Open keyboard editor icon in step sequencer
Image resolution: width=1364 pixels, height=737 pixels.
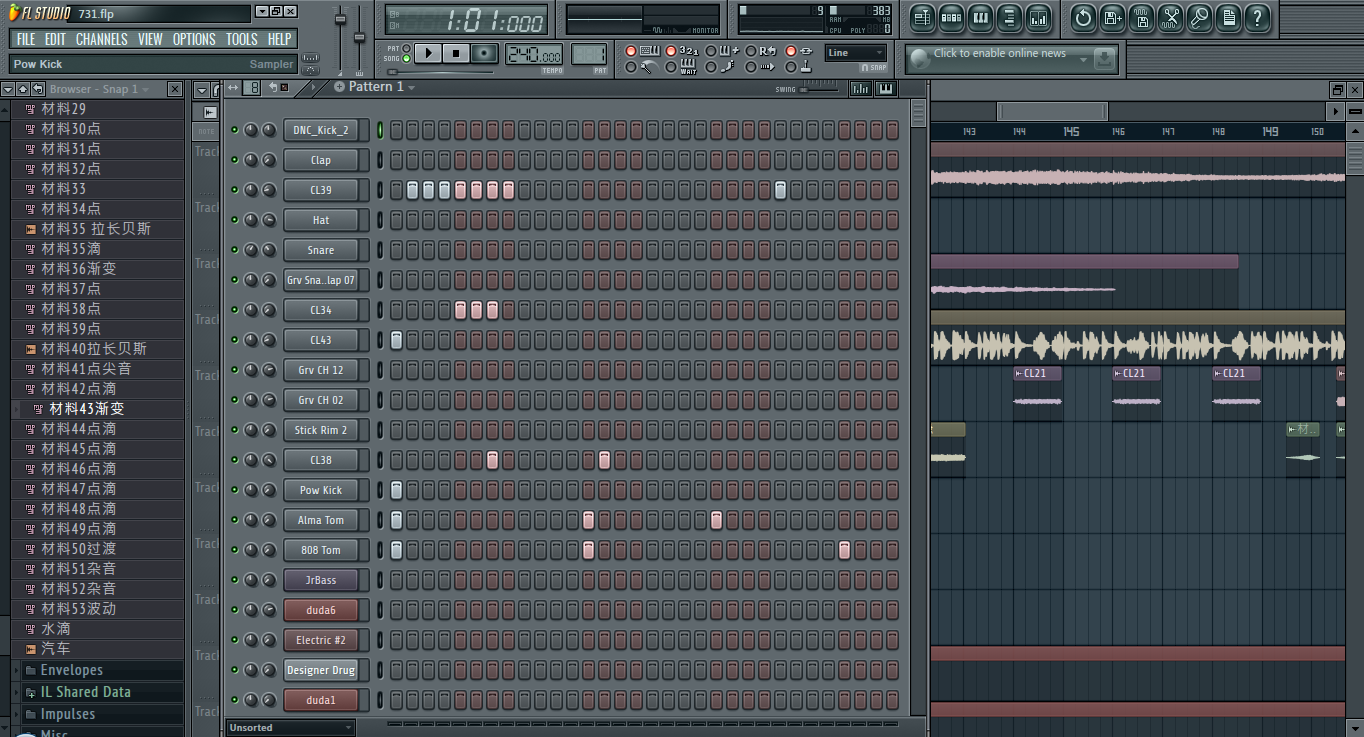[884, 89]
